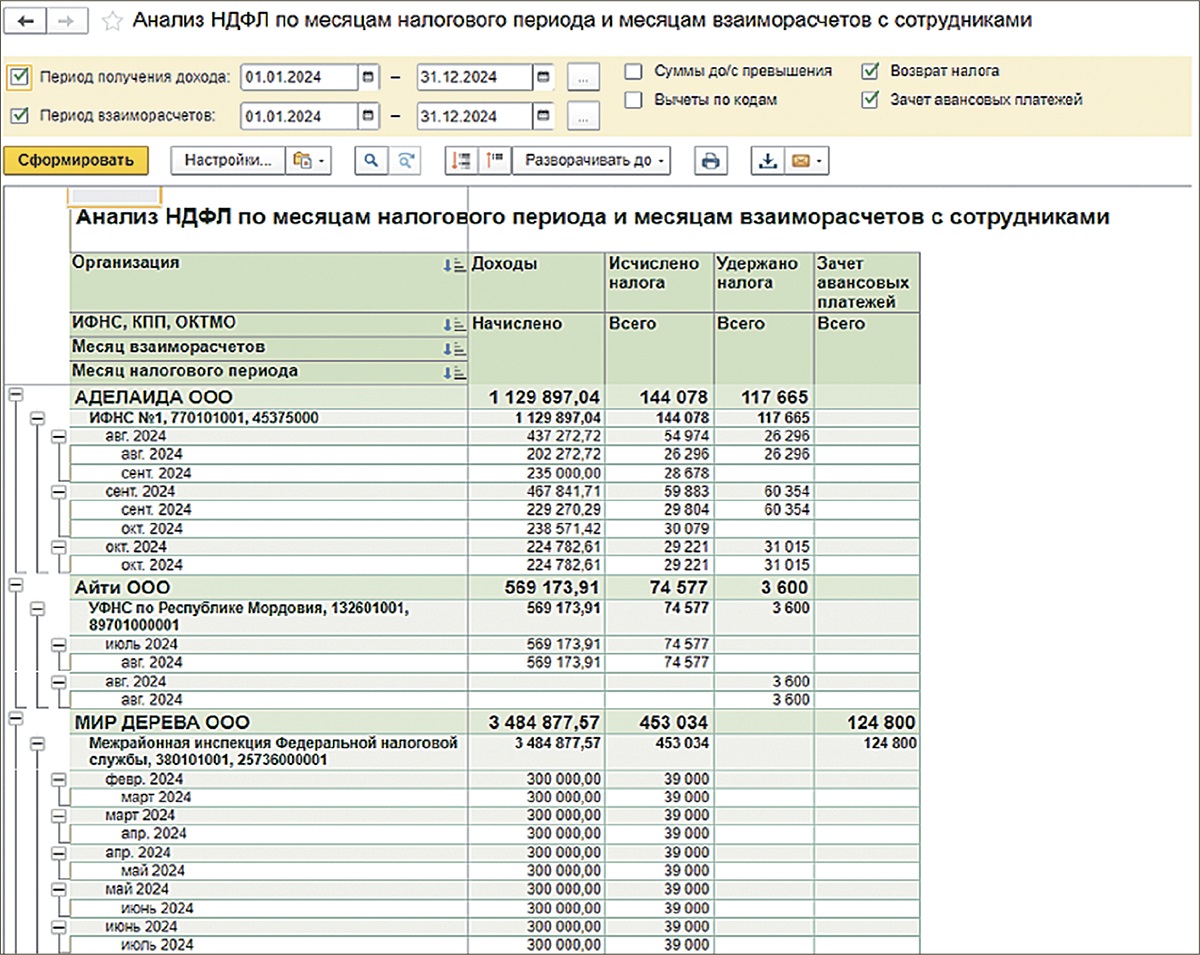Viewport: 1200px width, 955px height.
Task: Uncheck the Возврат налога checkbox
Action: click(x=870, y=72)
